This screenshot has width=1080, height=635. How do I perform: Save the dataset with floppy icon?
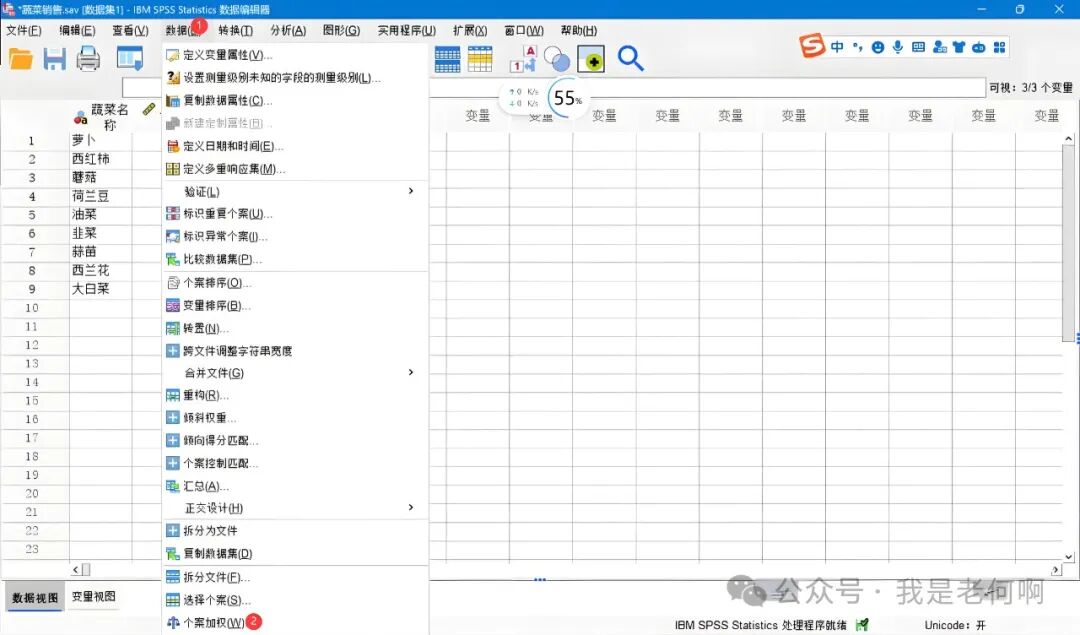(54, 59)
